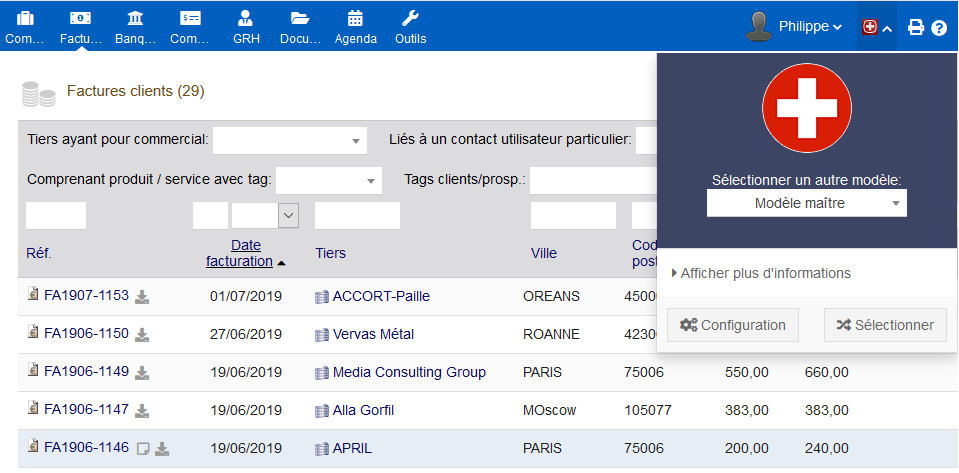Screen dimensions: 959x473
Task: Open Tiers ayant pour commercial dropdown
Action: coord(289,141)
